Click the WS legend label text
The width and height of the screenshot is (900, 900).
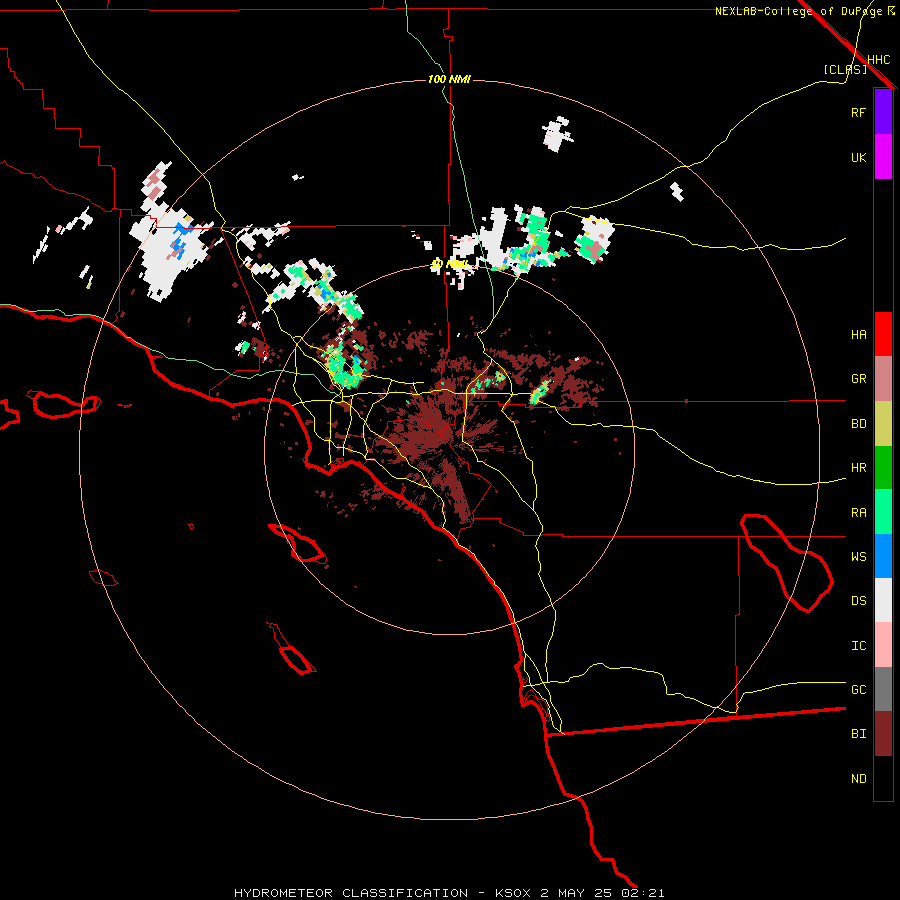pos(858,556)
